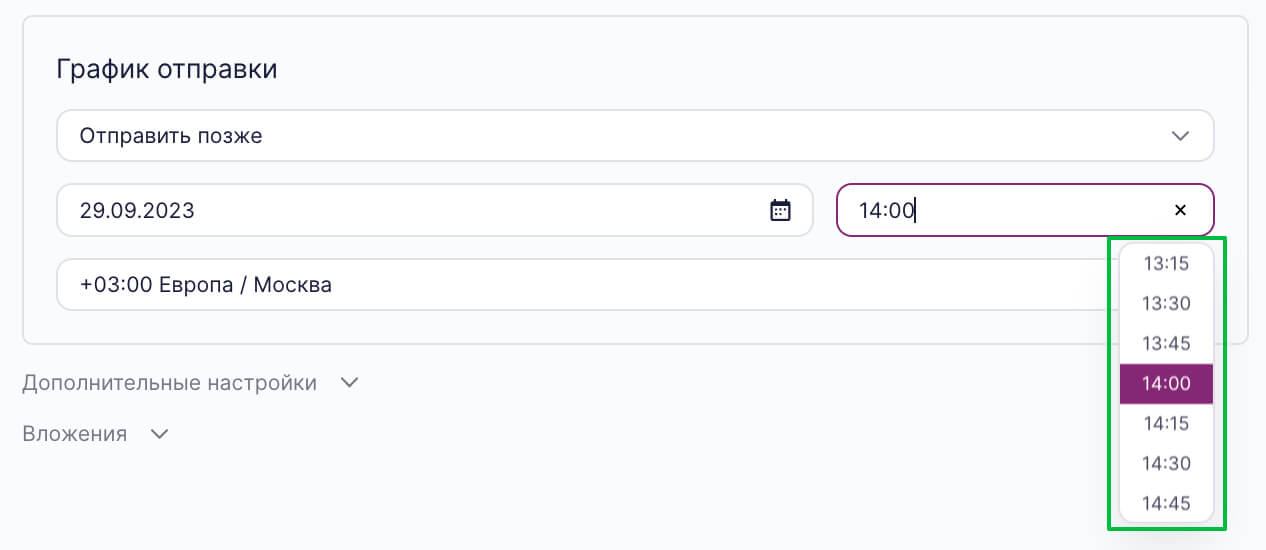Pick 14:45 from the time list
1266x550 pixels.
click(1166, 503)
